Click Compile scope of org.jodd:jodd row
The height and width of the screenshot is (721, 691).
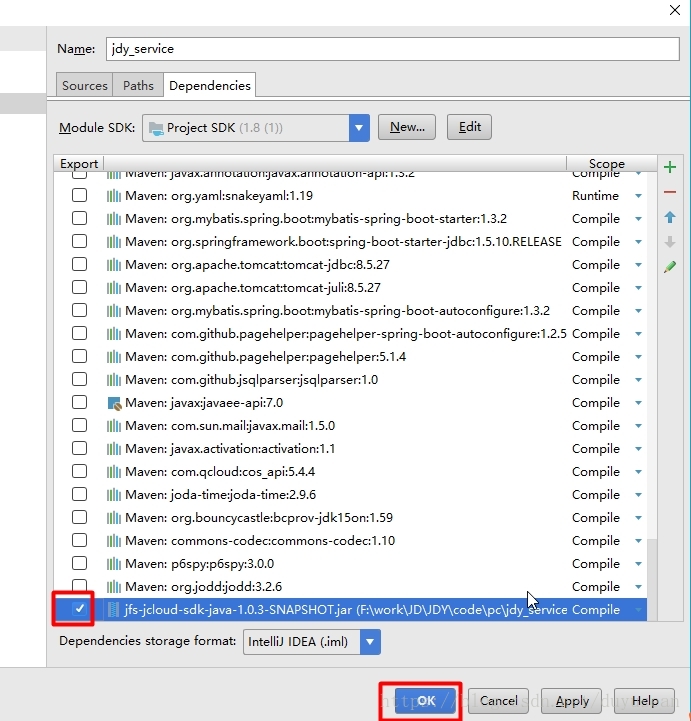click(596, 587)
